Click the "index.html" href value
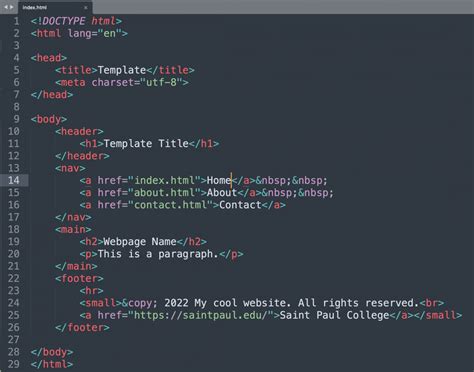The image size is (474, 372). coord(164,181)
